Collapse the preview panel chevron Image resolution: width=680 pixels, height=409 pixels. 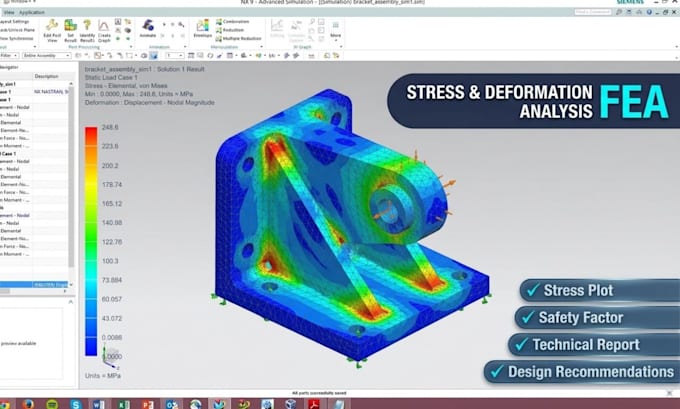pyautogui.click(x=71, y=301)
